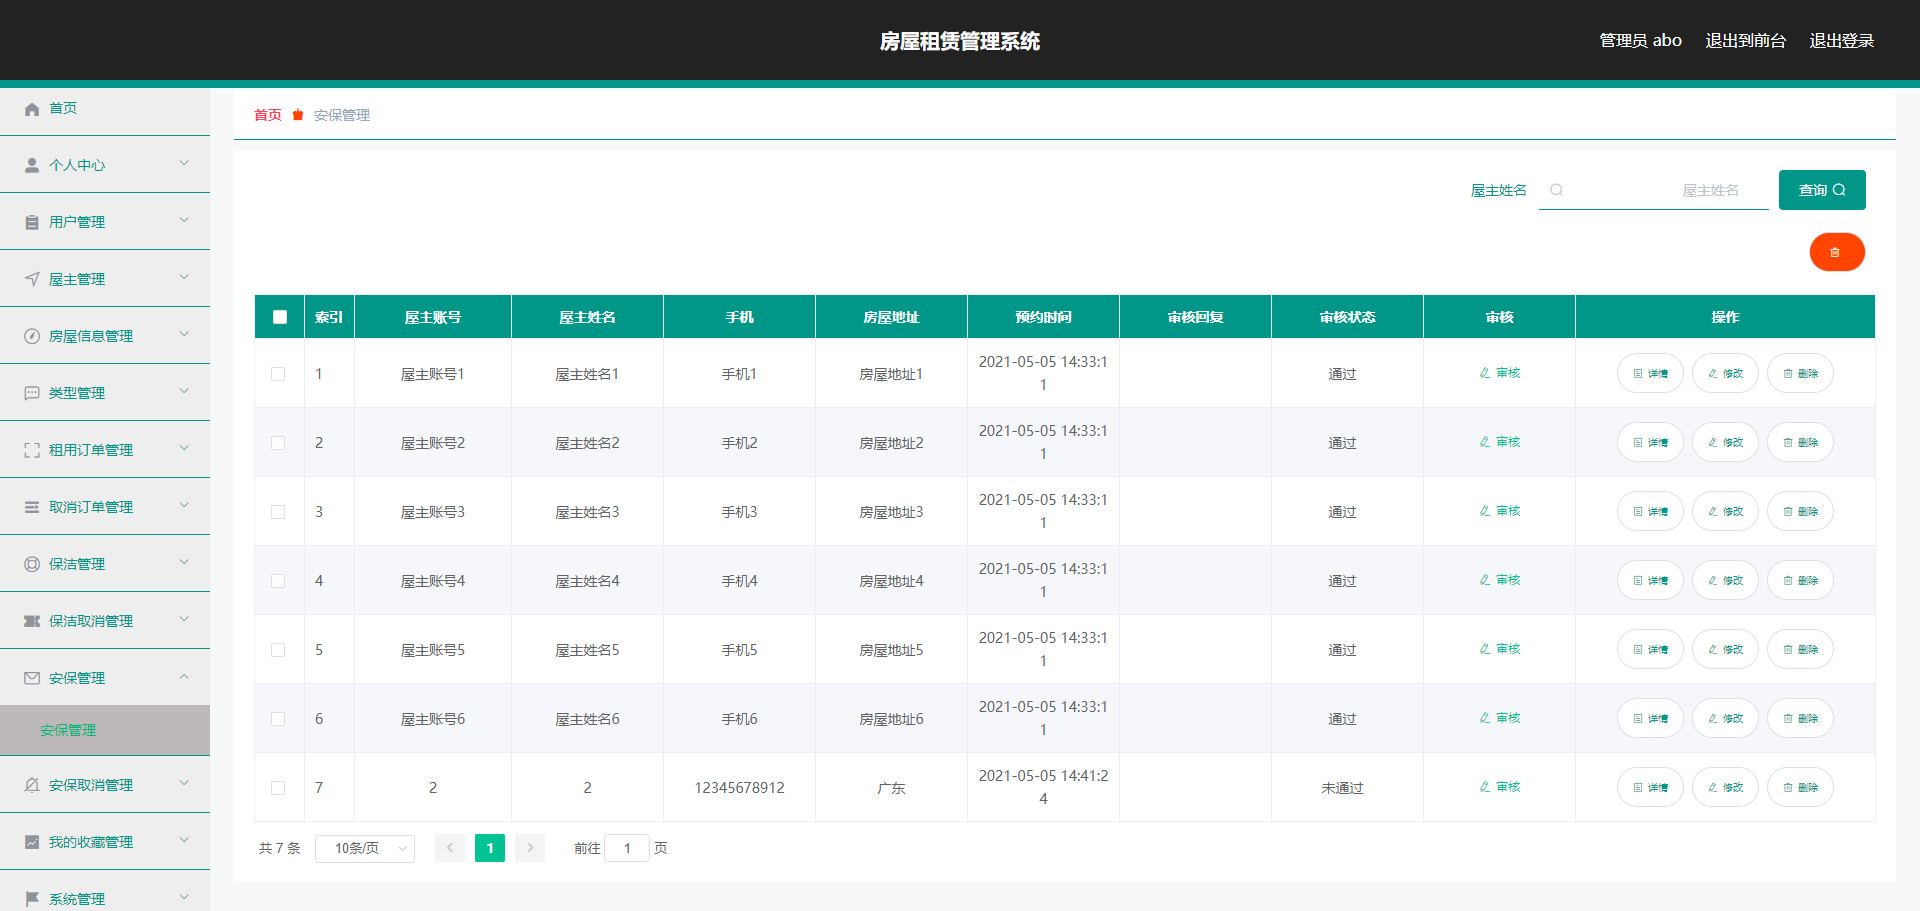Check the checkbox for row index 7
1920x911 pixels.
[278, 788]
